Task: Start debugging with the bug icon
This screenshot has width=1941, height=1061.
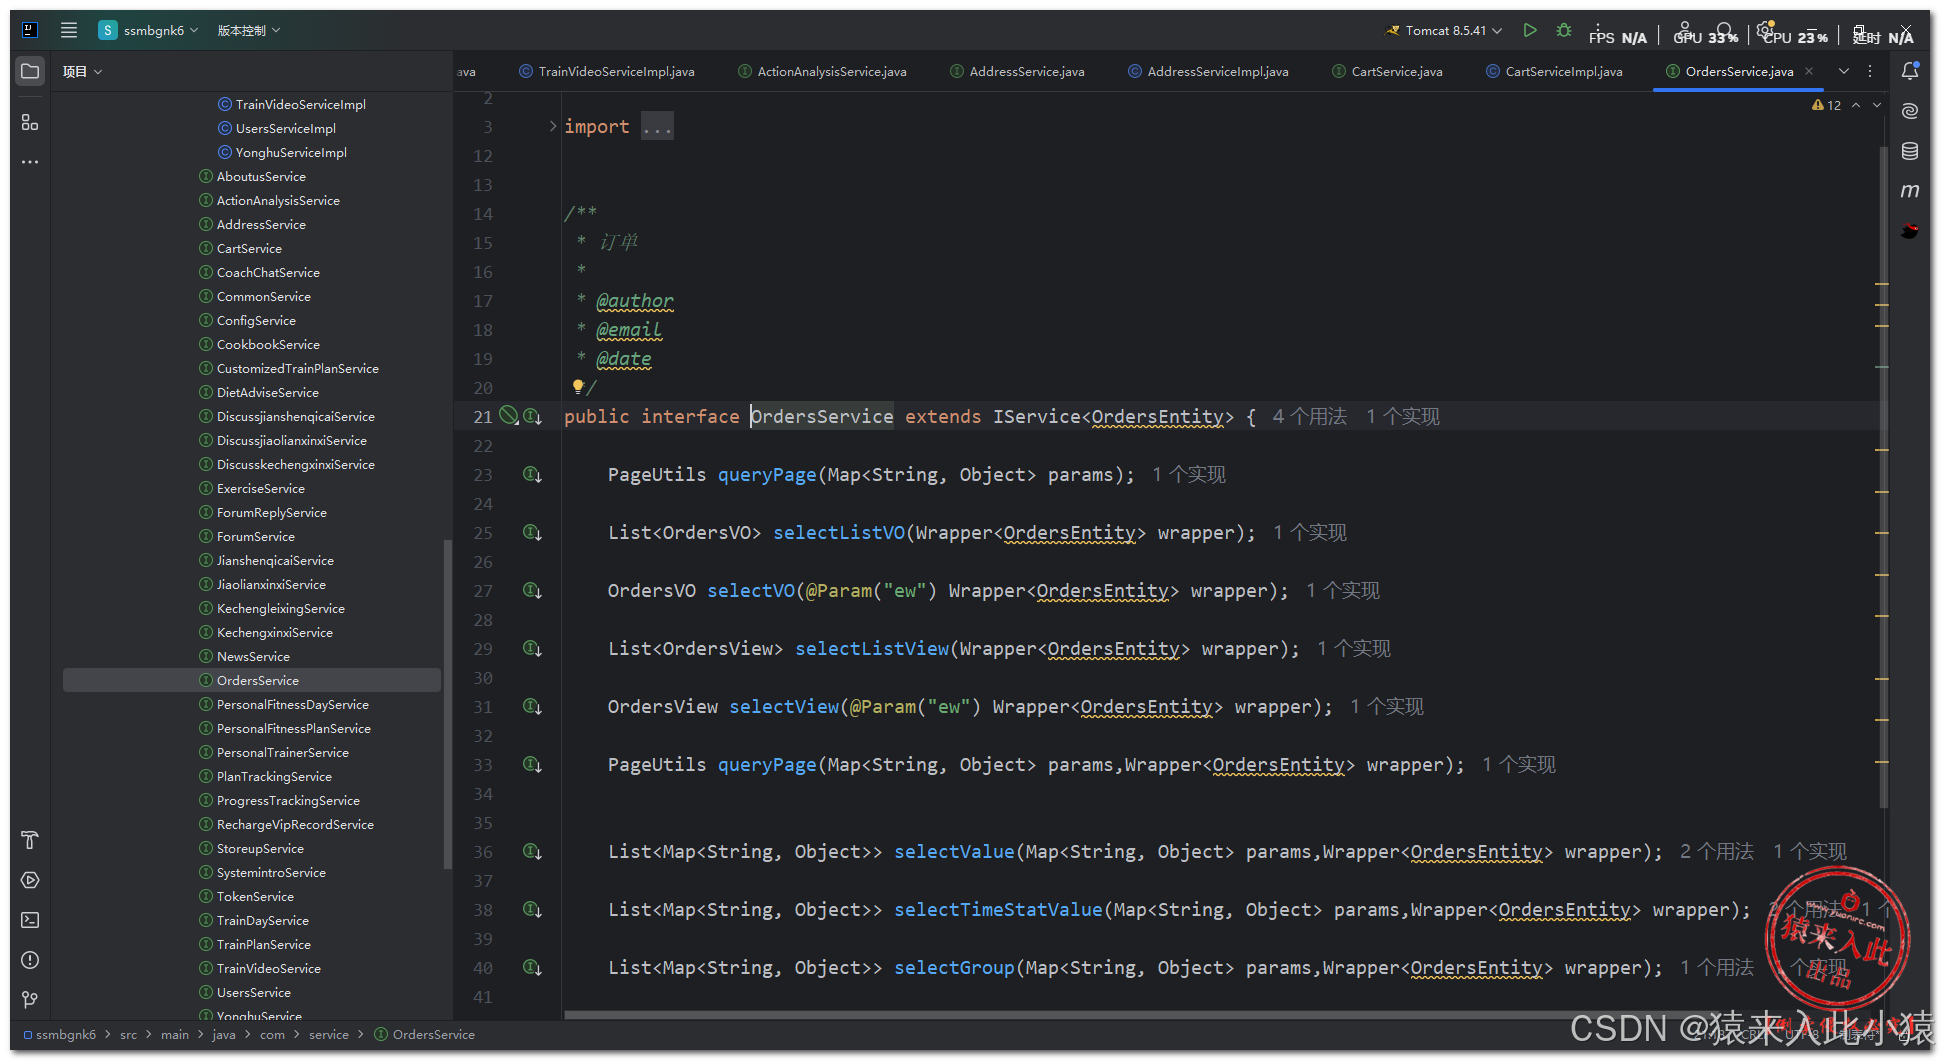Action: coord(1564,30)
